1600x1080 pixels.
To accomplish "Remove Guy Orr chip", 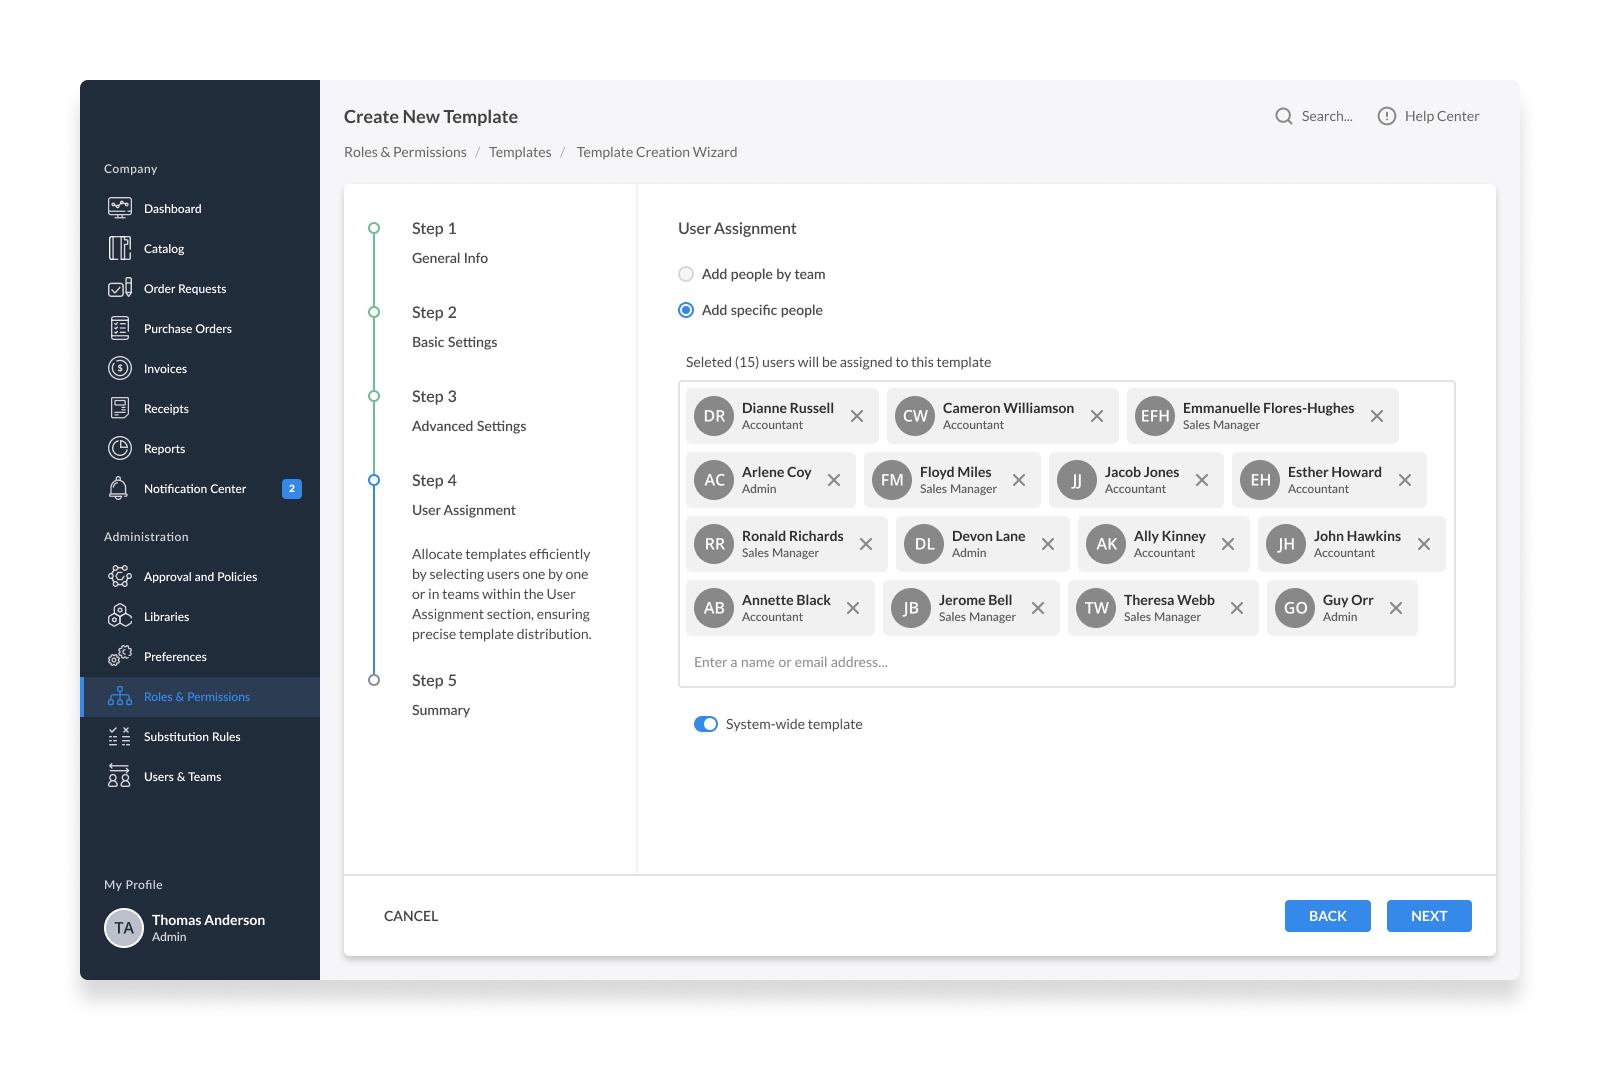I will click(1396, 608).
